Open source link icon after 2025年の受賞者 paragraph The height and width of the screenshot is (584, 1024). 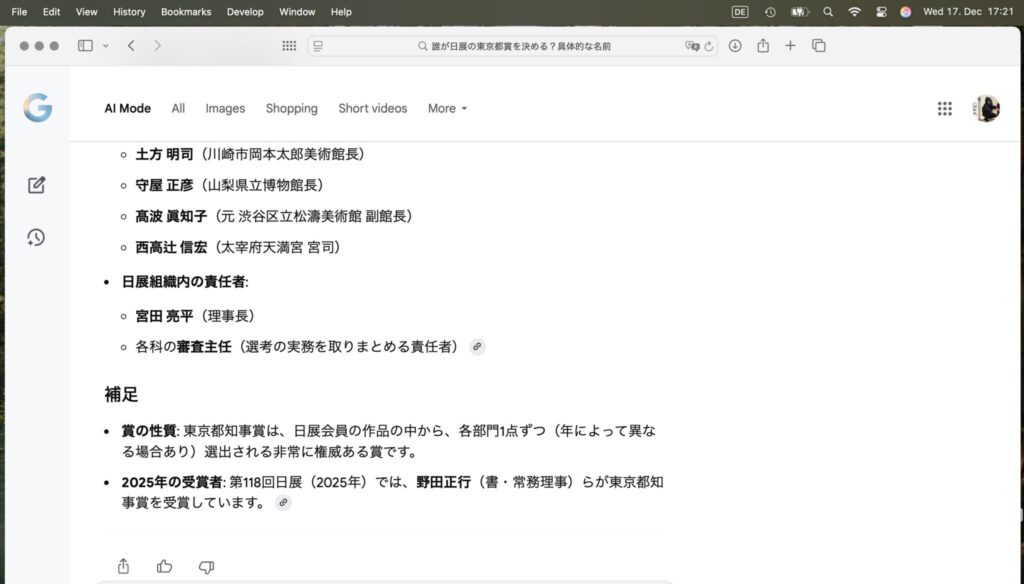pos(283,503)
